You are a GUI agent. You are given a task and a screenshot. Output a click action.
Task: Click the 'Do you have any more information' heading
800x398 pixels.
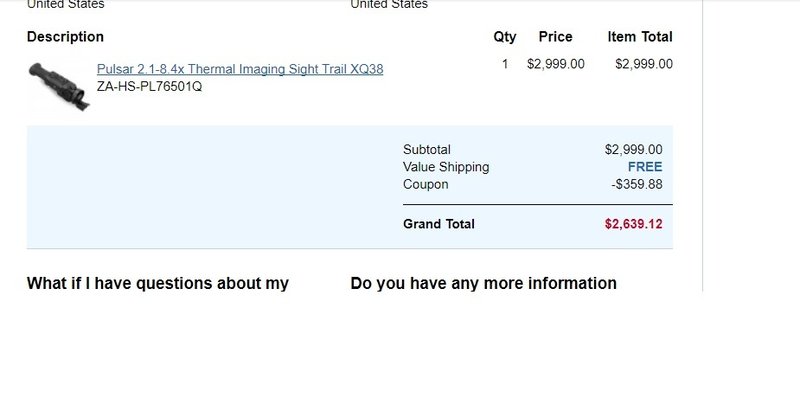click(483, 283)
